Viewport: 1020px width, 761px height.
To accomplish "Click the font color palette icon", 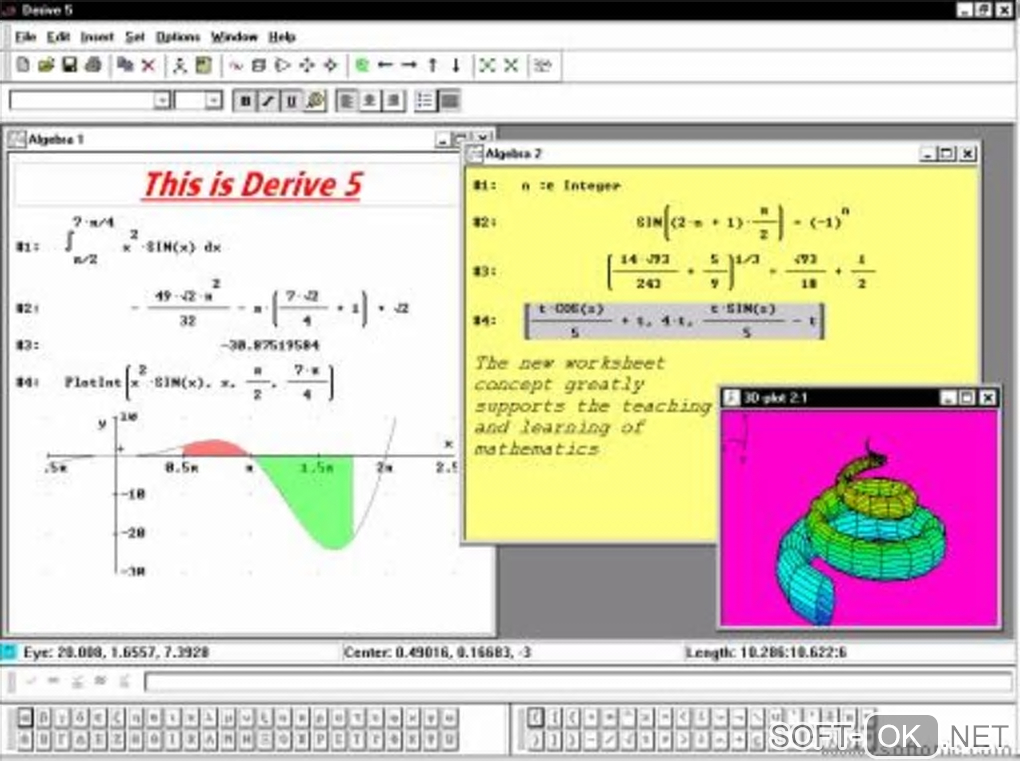I will click(x=315, y=101).
